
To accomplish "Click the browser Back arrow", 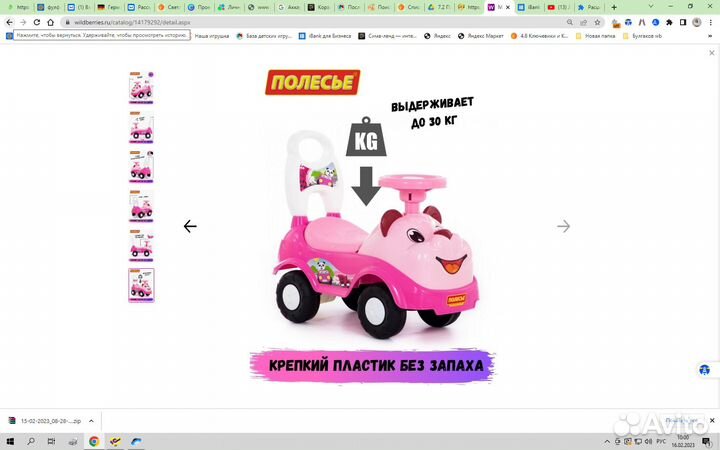I will tap(10, 22).
